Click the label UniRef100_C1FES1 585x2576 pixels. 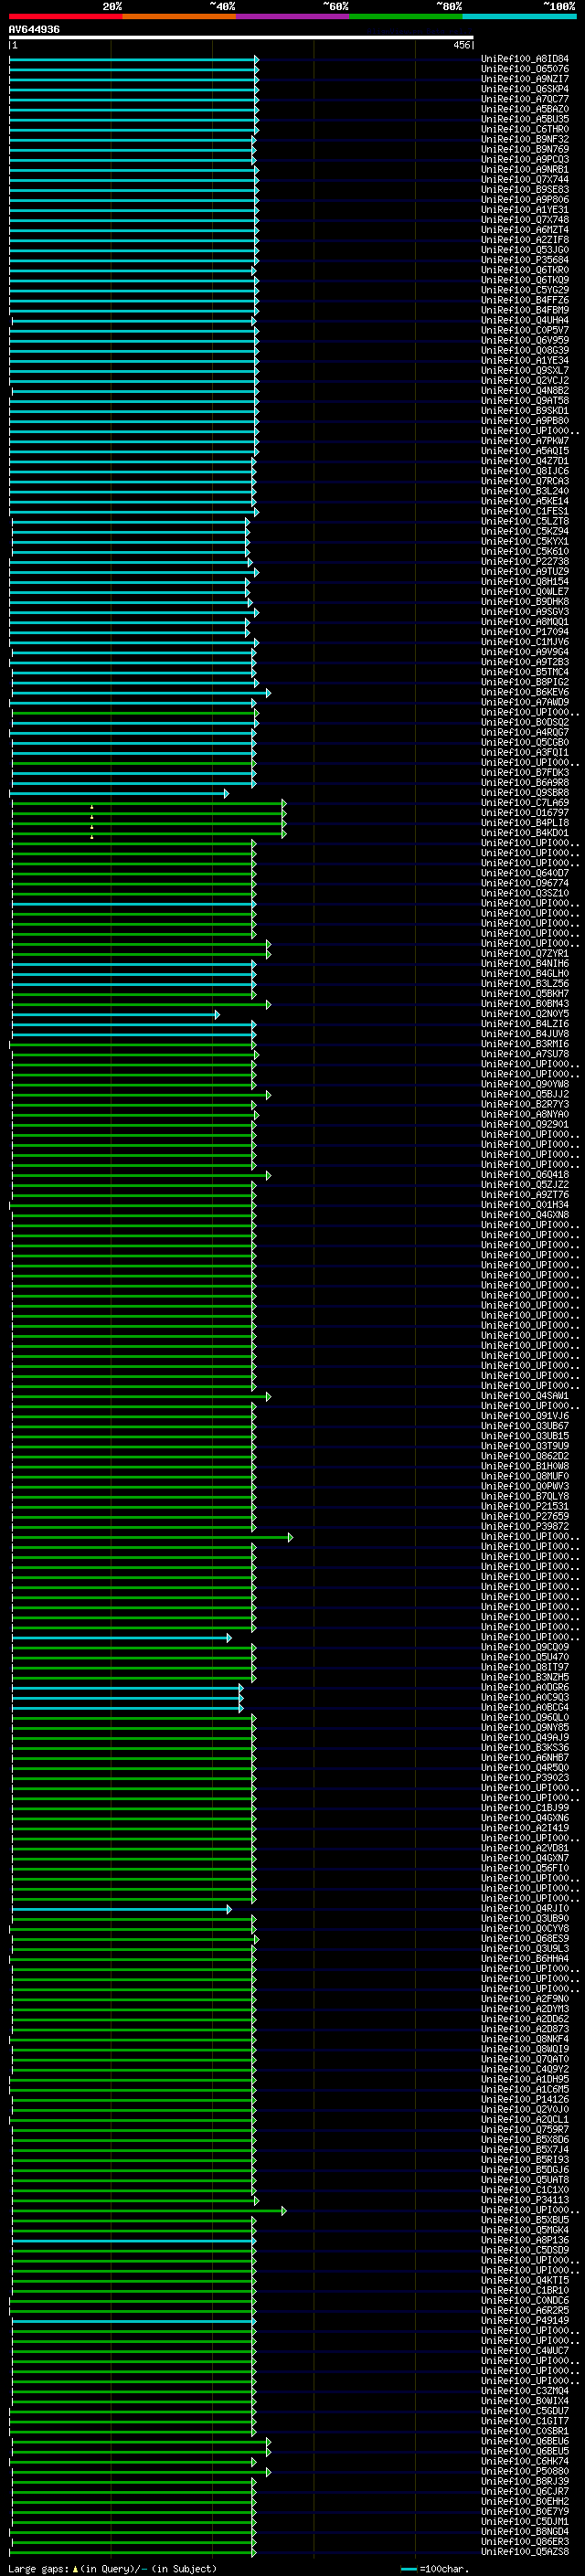(x=525, y=511)
